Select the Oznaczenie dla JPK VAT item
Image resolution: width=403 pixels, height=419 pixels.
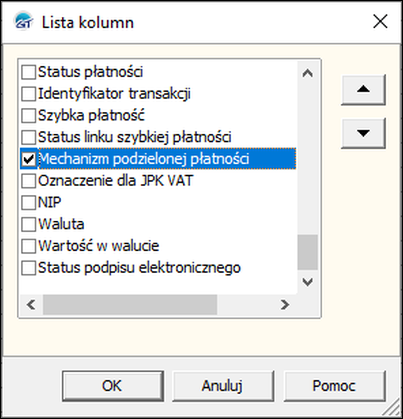click(x=116, y=181)
